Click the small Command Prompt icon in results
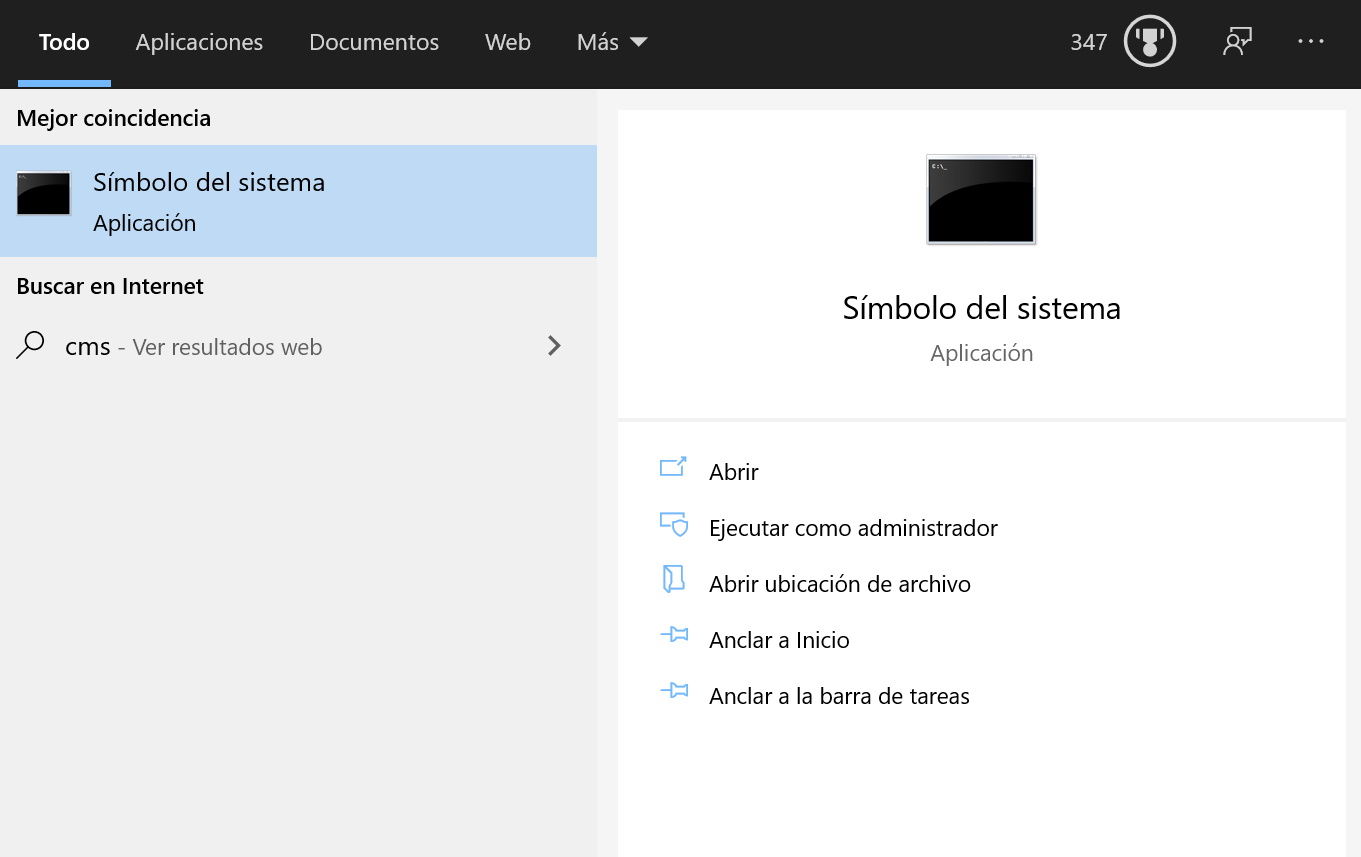This screenshot has width=1361, height=857. point(44,194)
